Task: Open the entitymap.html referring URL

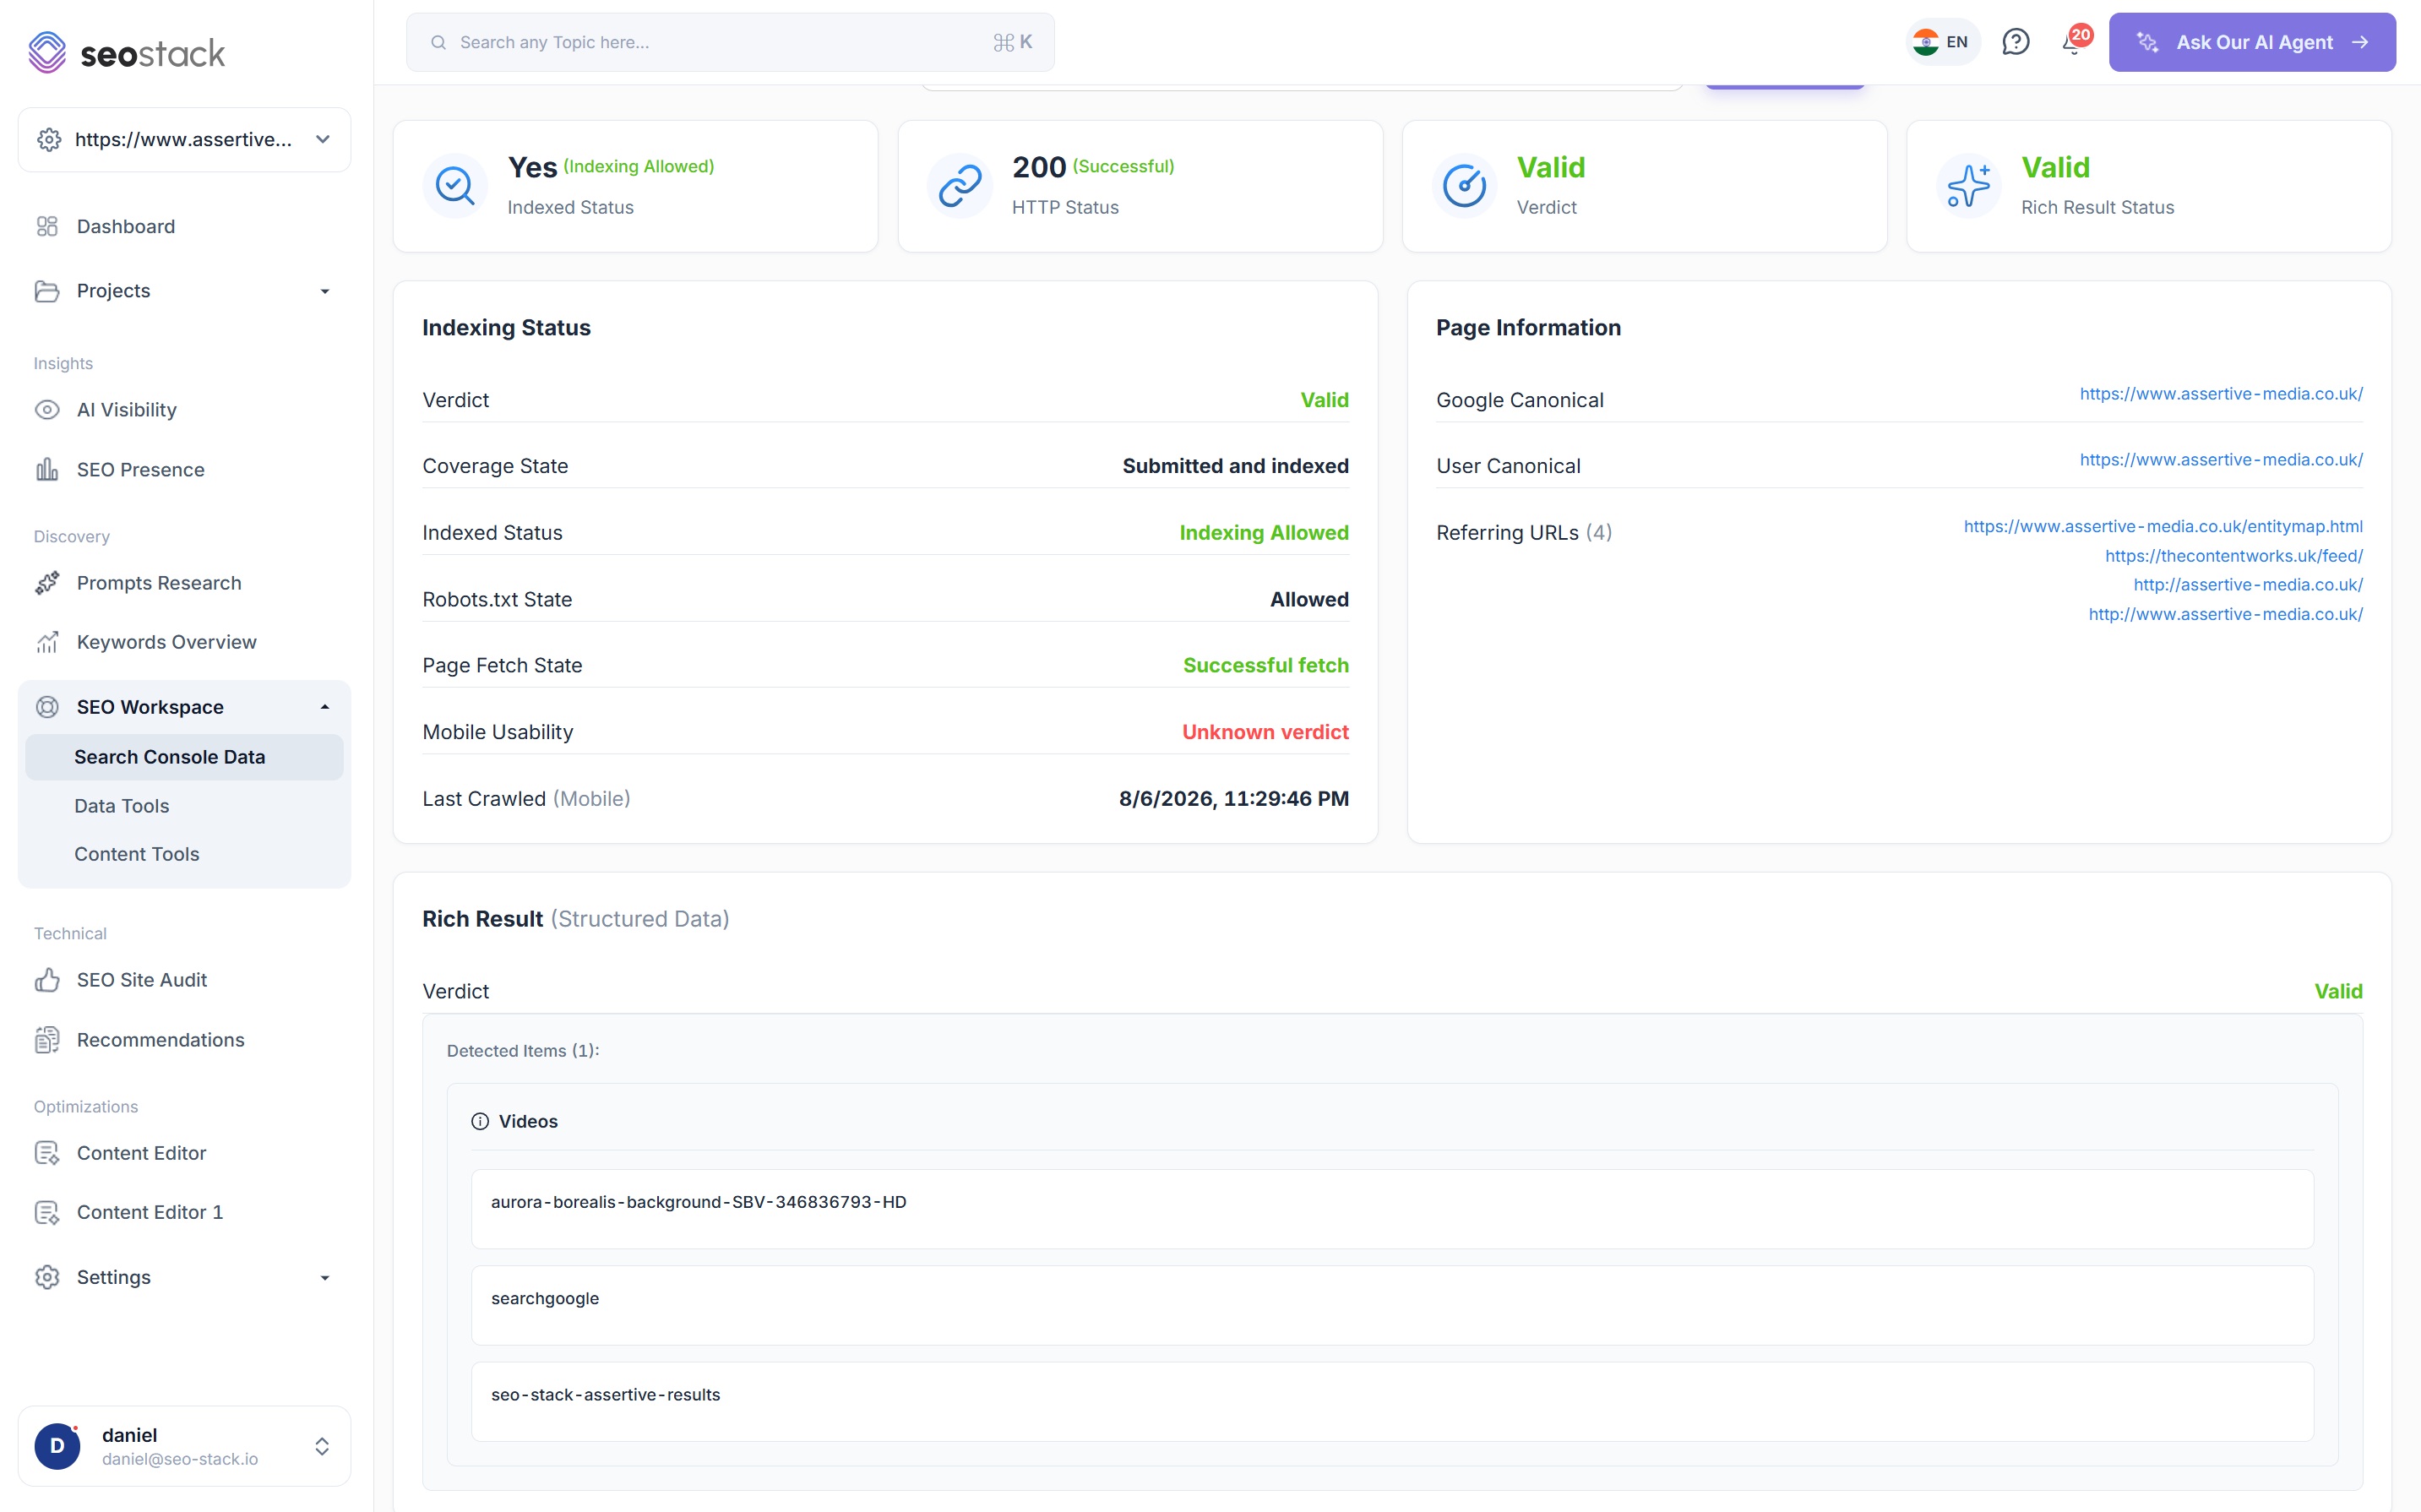Action: [2162, 526]
